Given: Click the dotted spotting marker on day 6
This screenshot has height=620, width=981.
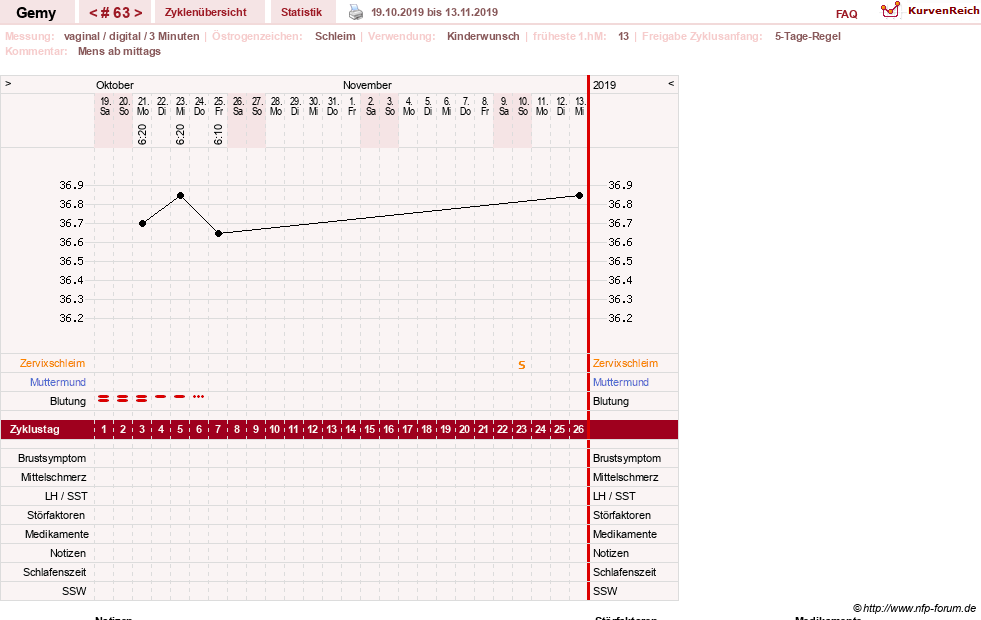Looking at the screenshot, I should (x=198, y=397).
